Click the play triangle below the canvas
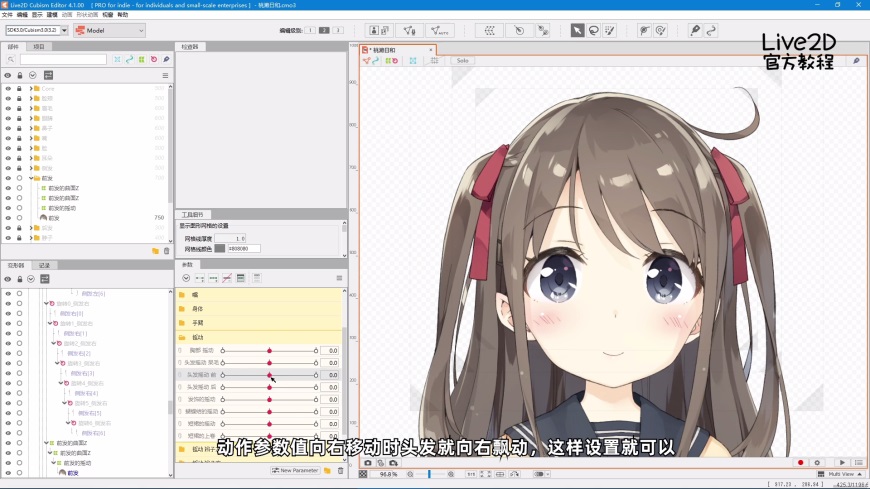870x489 pixels. [842, 462]
